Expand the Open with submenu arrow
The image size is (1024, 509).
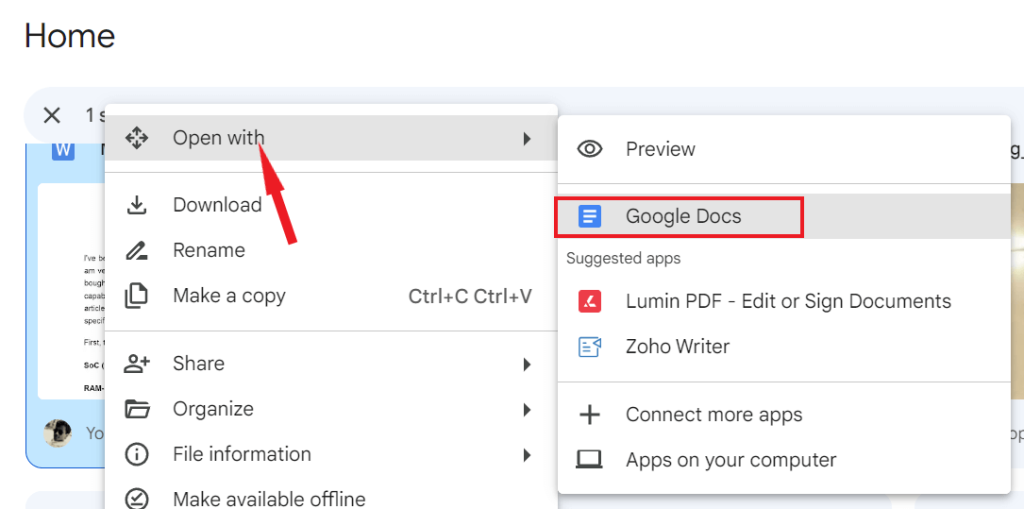tap(527, 138)
